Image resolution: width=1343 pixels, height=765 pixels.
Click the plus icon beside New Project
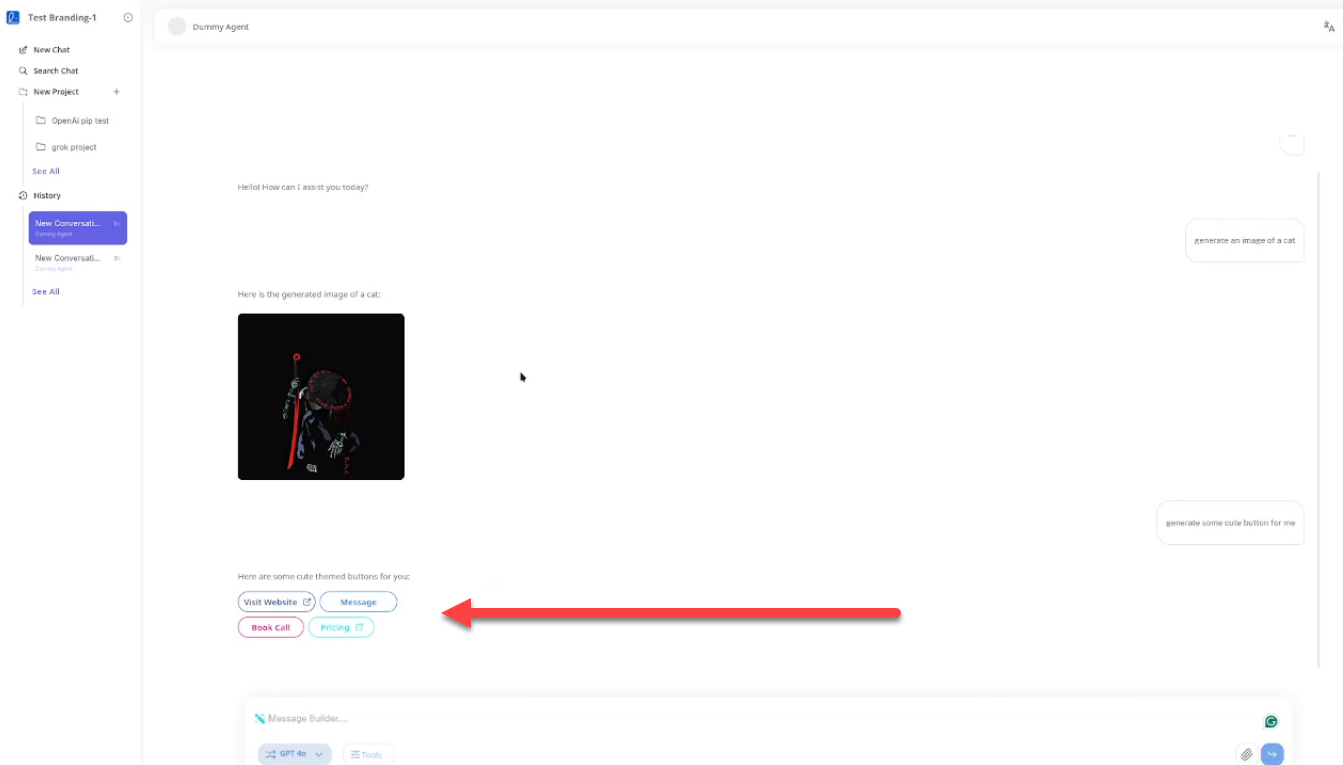coord(116,92)
